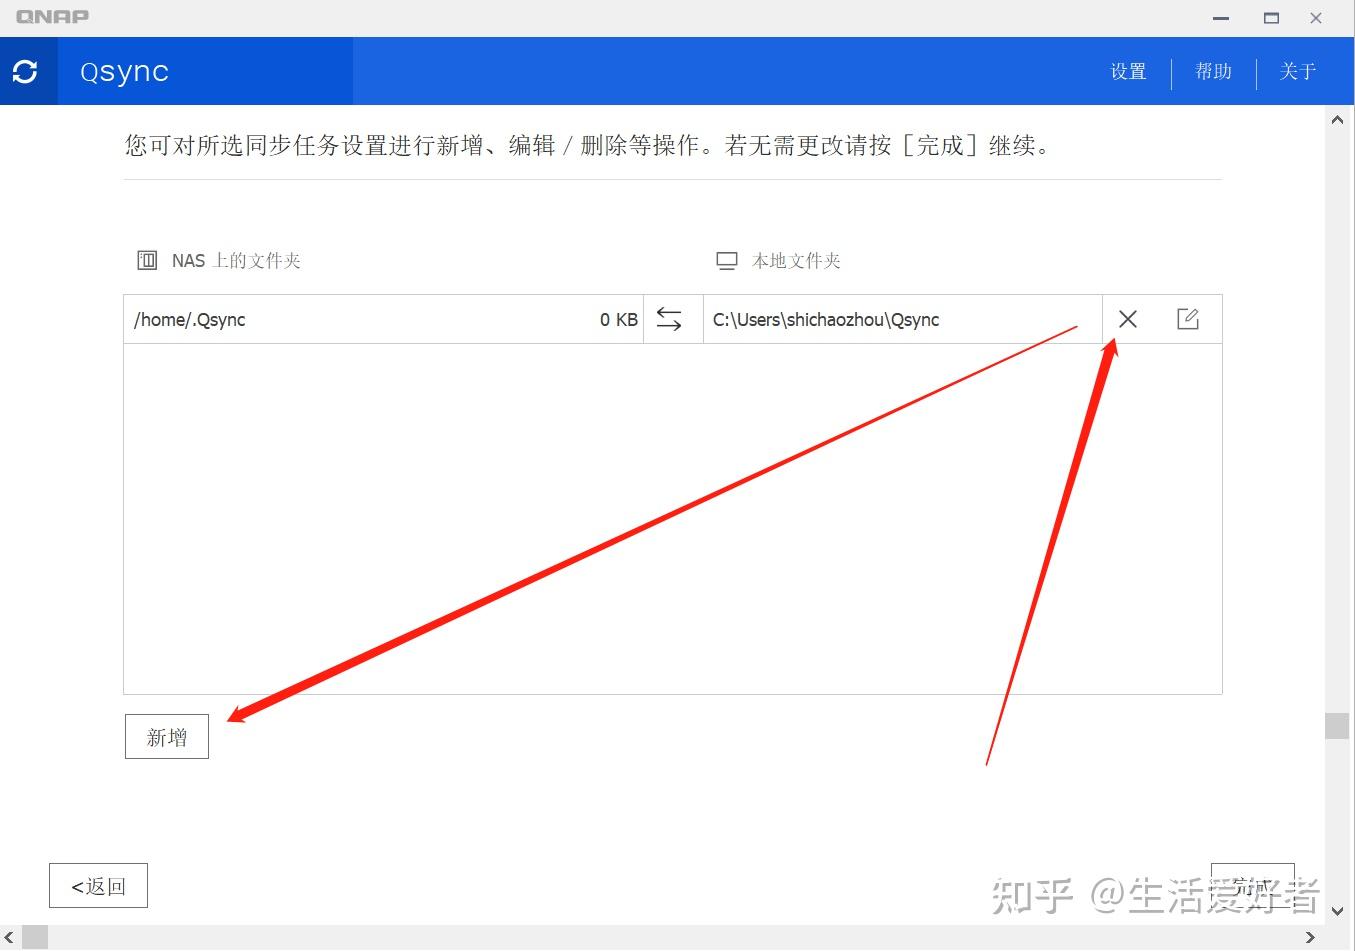The height and width of the screenshot is (951, 1355).
Task: Open the edit pencil icon for the sync task
Action: point(1188,318)
